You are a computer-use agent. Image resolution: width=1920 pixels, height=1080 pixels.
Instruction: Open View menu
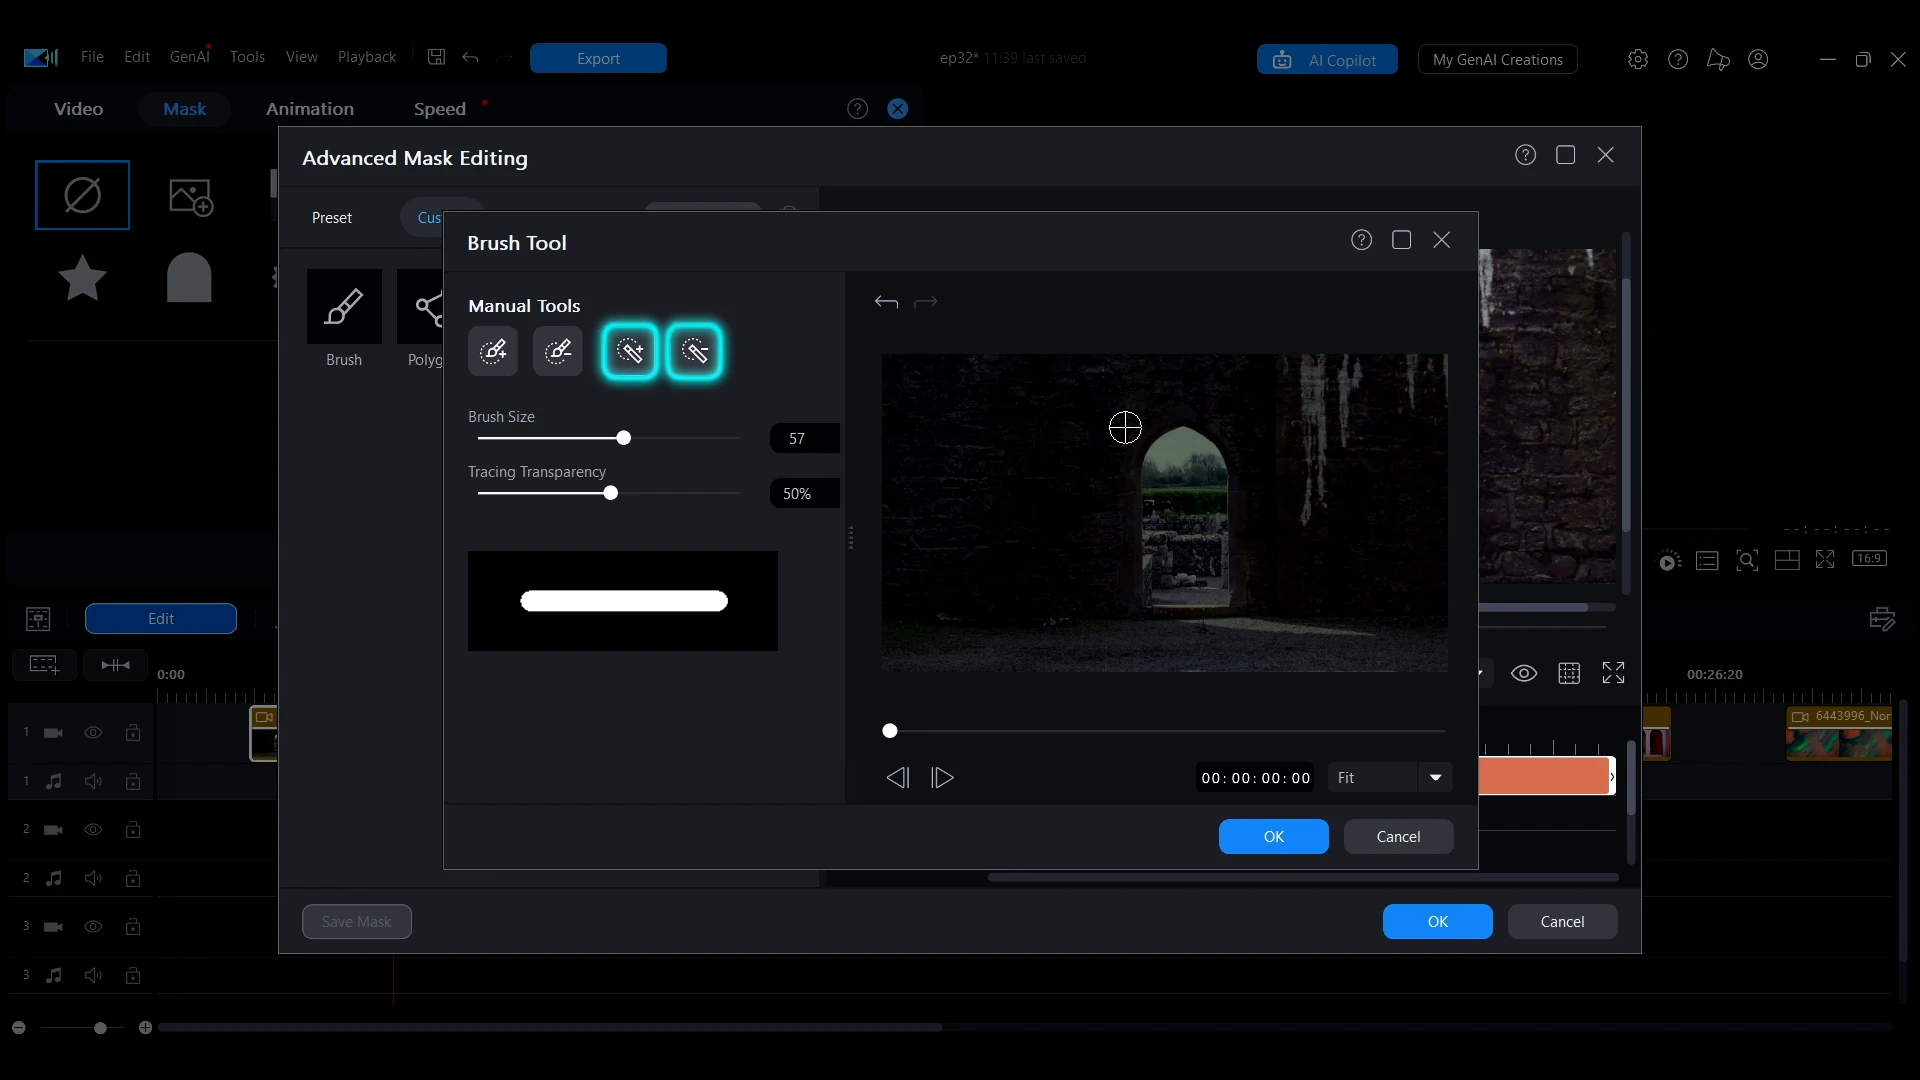pos(301,57)
